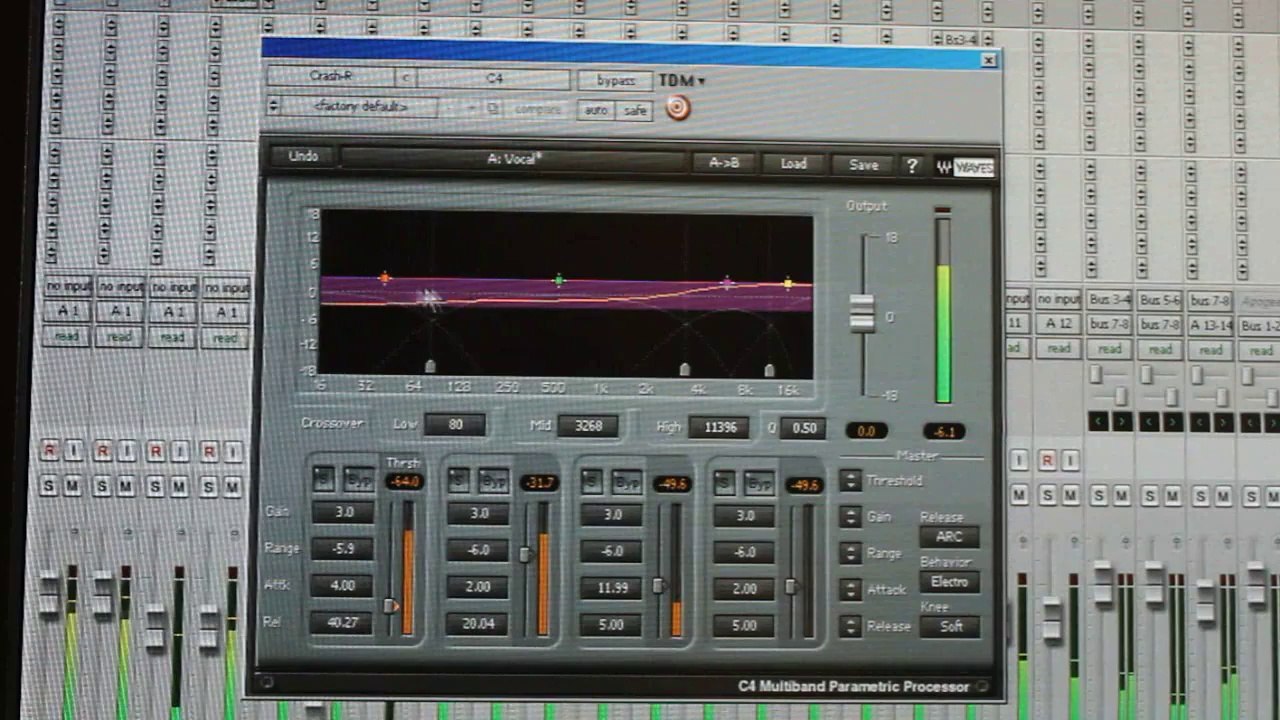Toggle the Soft knee button
The width and height of the screenshot is (1280, 720).
(x=949, y=627)
